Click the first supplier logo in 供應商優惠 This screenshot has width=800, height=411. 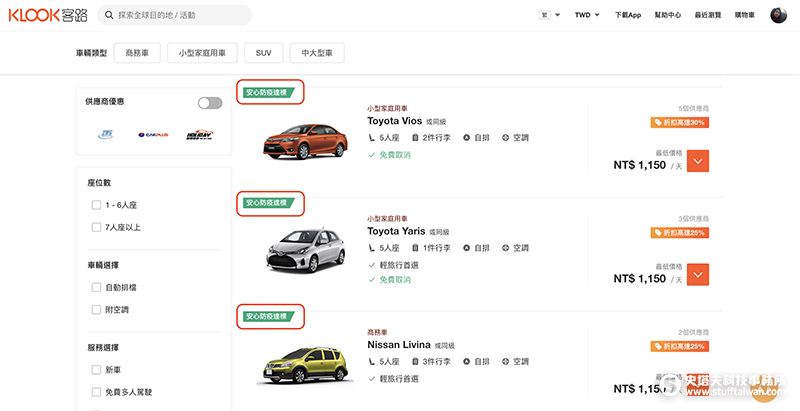106,135
